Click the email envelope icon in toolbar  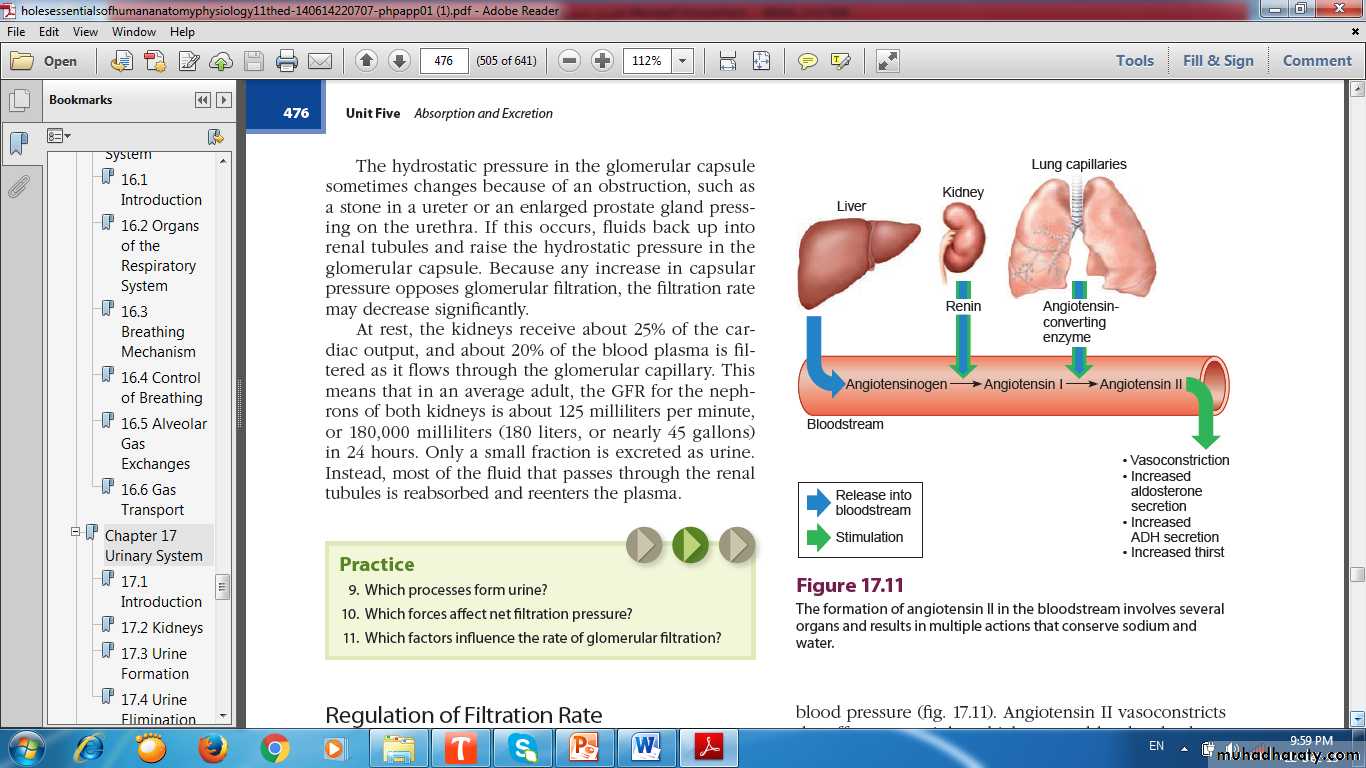pyautogui.click(x=320, y=61)
